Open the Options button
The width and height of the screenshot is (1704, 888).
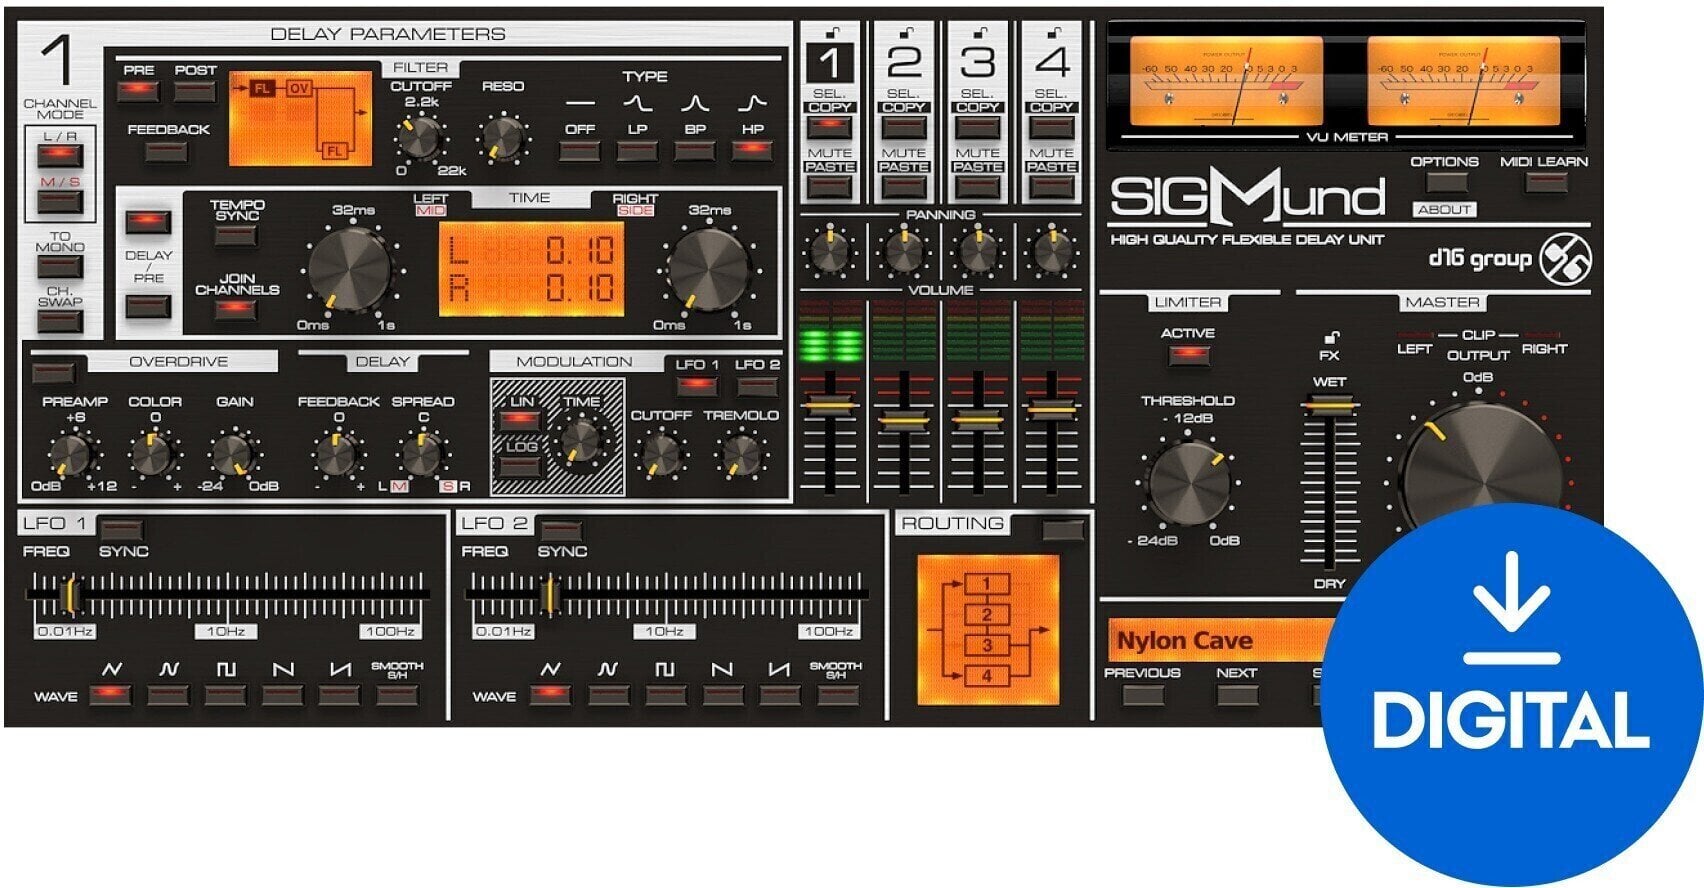click(1445, 182)
